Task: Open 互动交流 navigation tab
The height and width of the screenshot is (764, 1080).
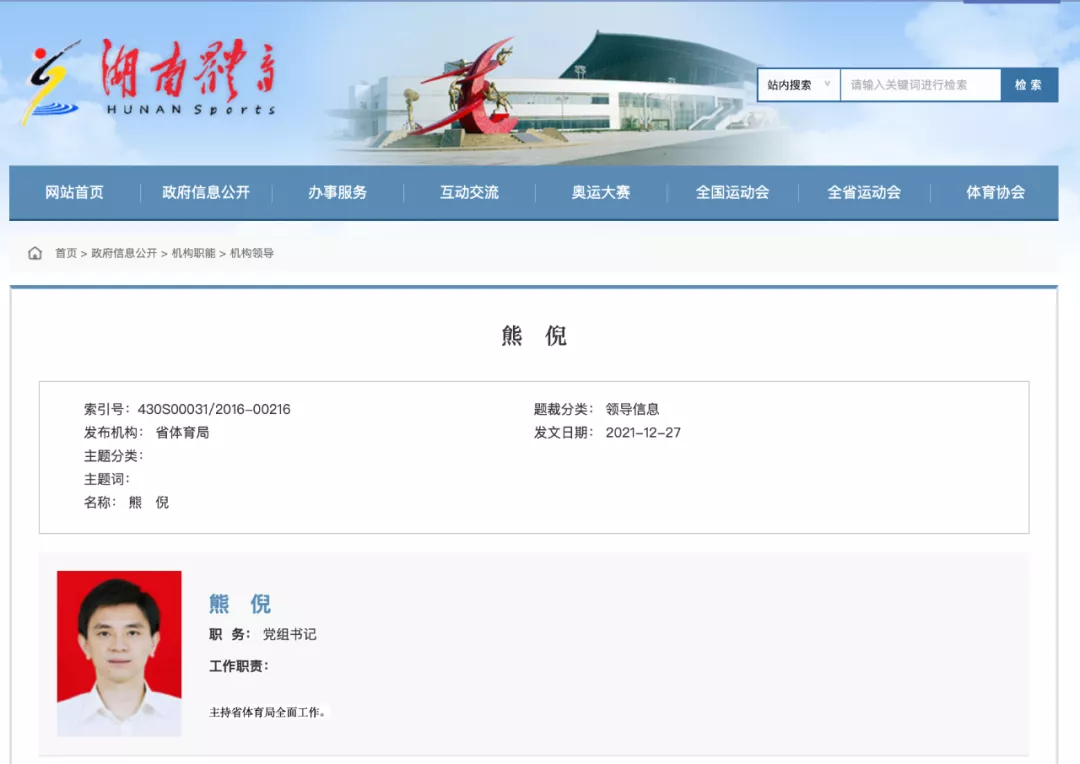Action: tap(469, 192)
